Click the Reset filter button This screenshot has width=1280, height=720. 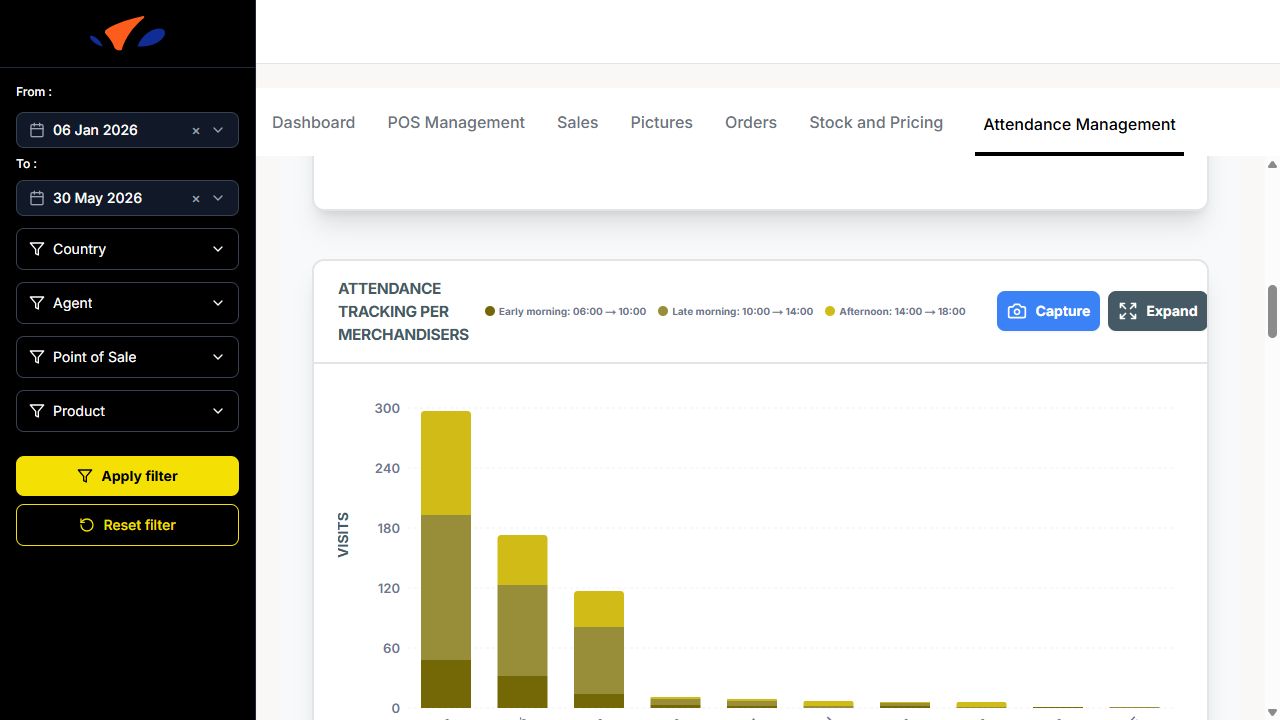[127, 525]
